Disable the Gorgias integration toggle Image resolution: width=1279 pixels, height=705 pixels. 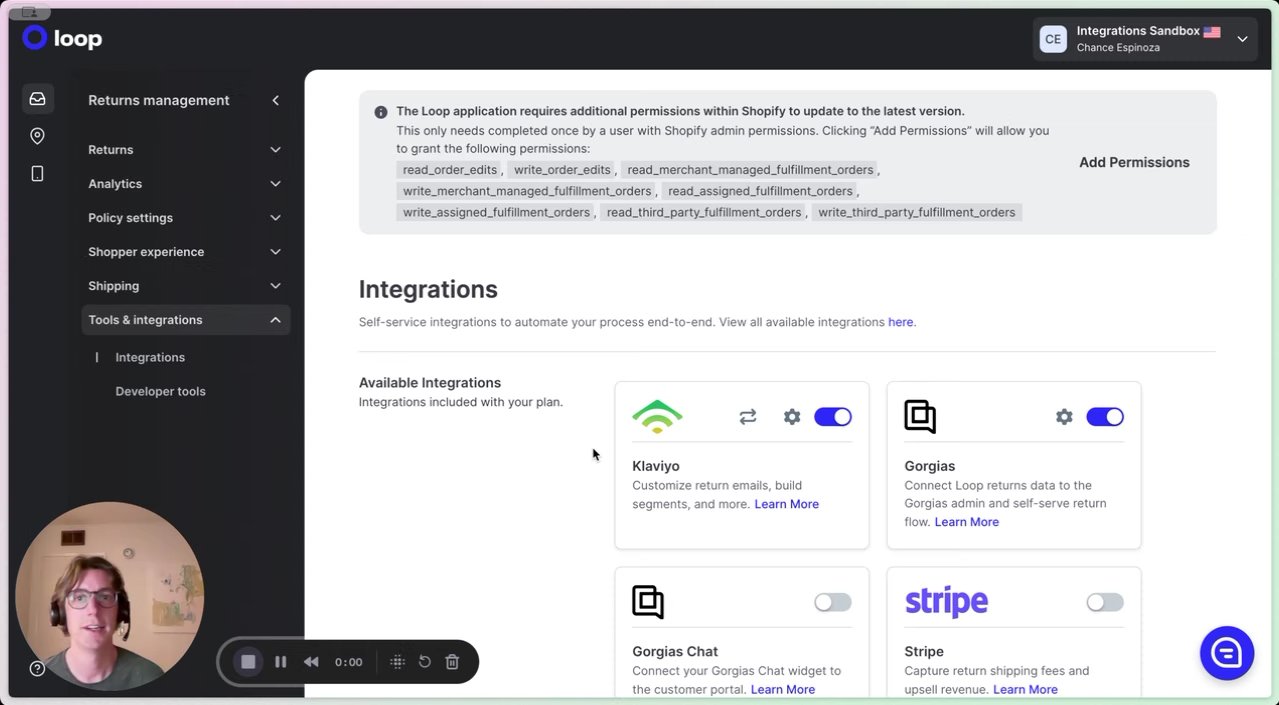pos(1105,417)
